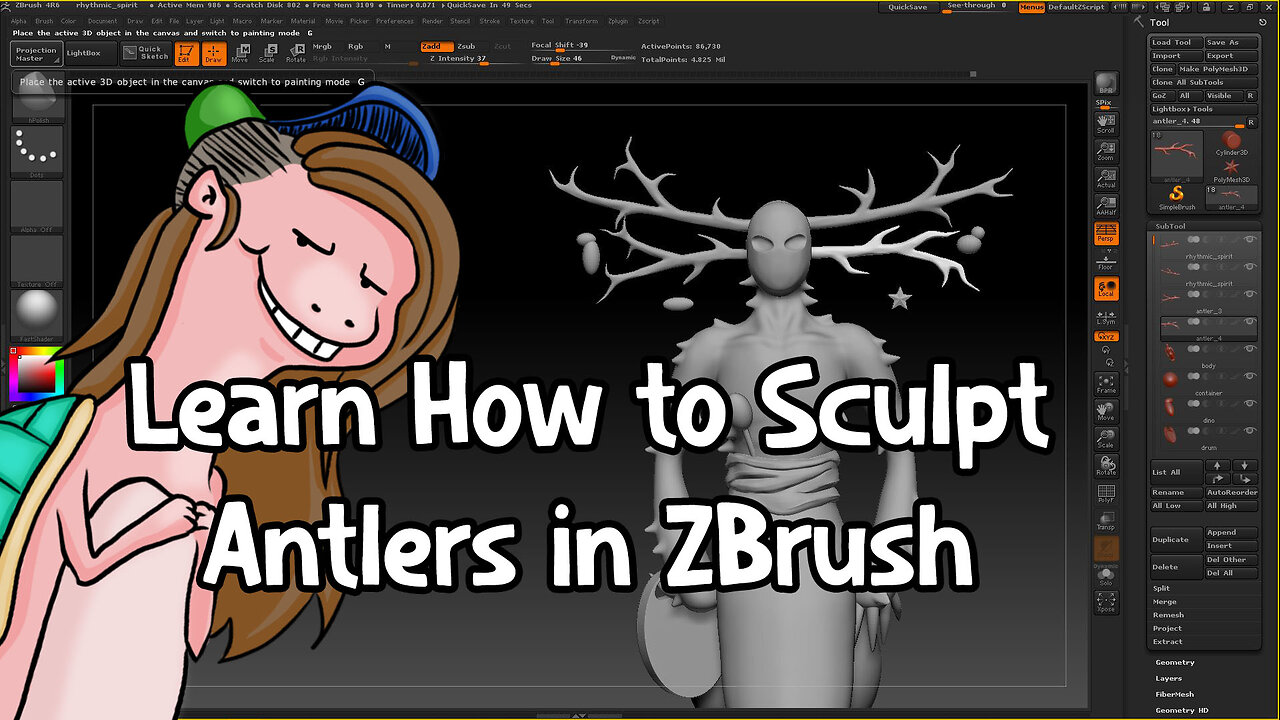
Task: Toggle Zsub mode
Action: pyautogui.click(x=466, y=46)
